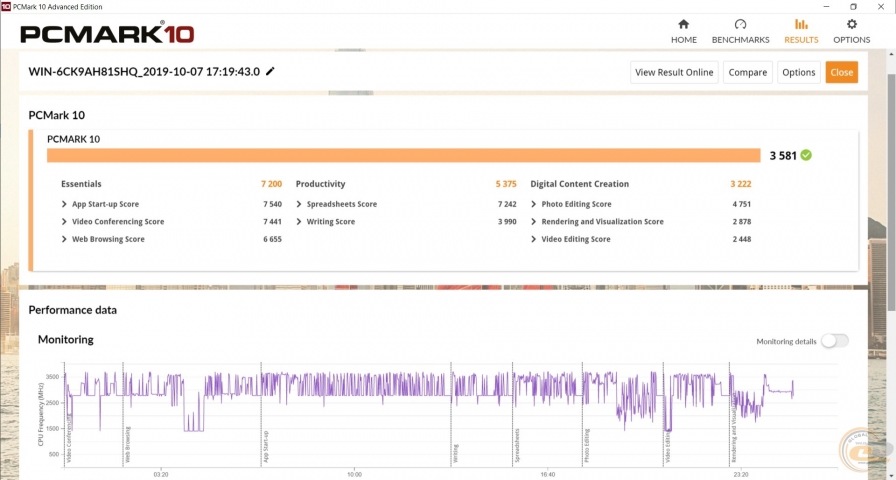Click the 10:00 time axis label
896x480 pixels.
pyautogui.click(x=354, y=474)
